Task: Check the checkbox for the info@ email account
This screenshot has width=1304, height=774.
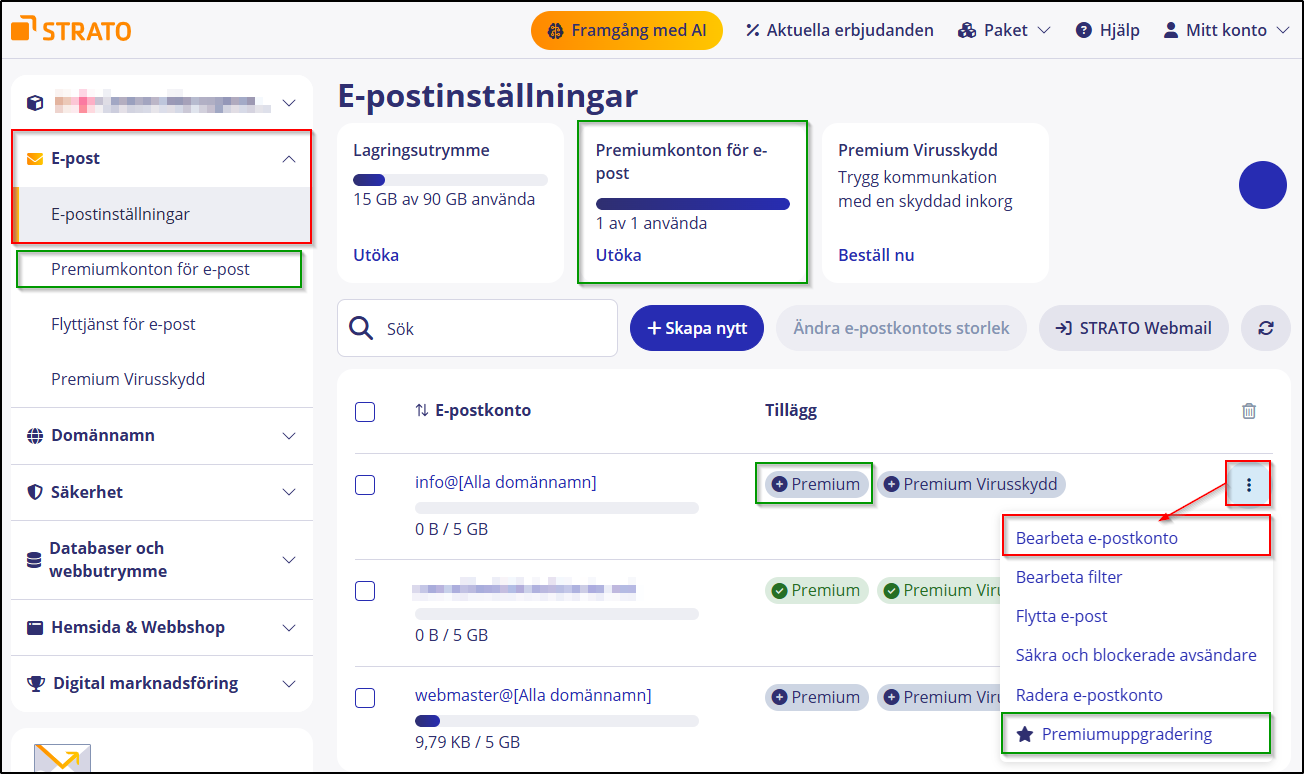Action: pos(365,484)
